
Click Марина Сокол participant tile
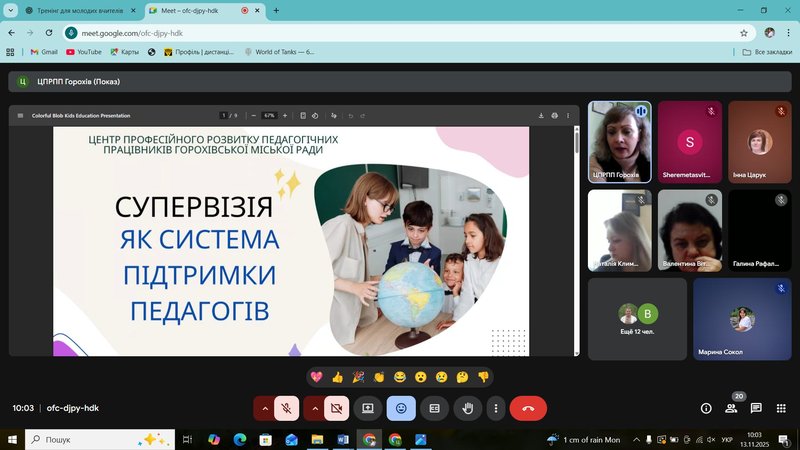(742, 319)
